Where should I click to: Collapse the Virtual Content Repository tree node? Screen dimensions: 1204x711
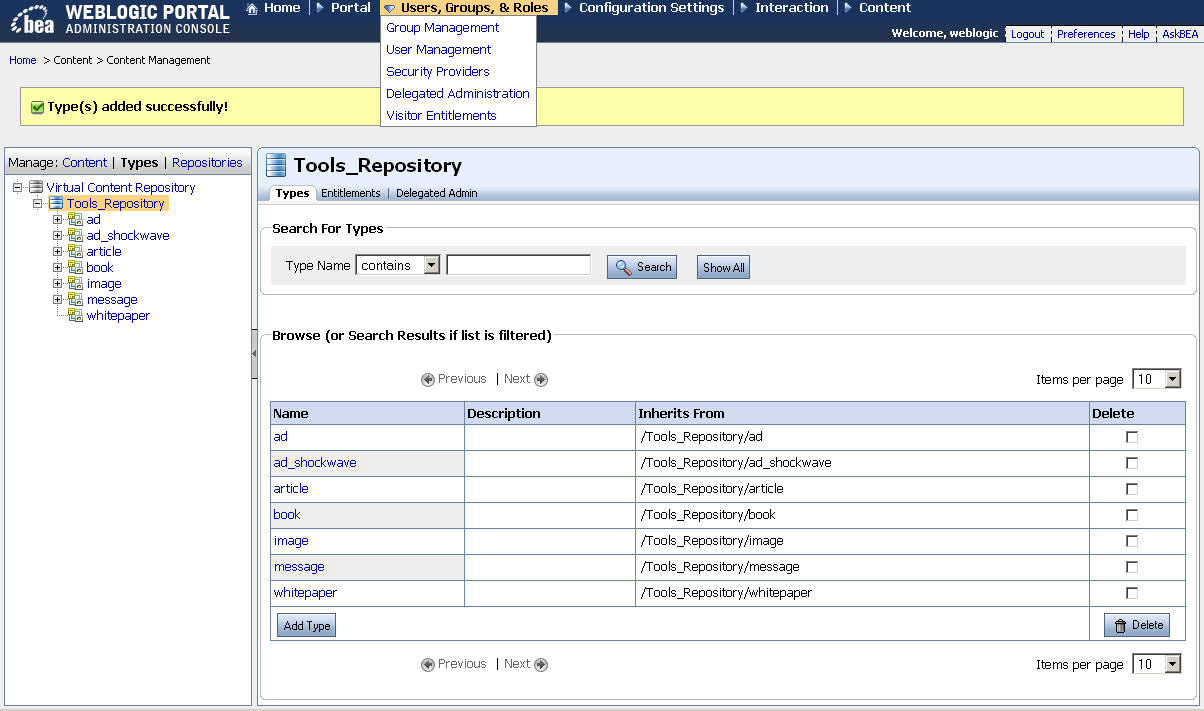(18, 187)
